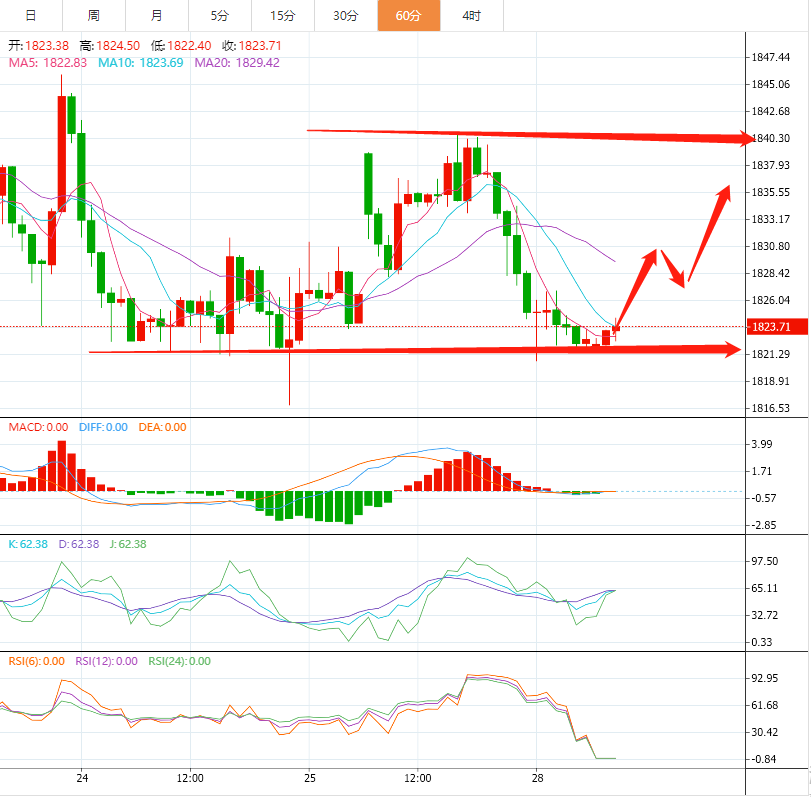Select the 周 weekly timeframe tab

(x=94, y=16)
